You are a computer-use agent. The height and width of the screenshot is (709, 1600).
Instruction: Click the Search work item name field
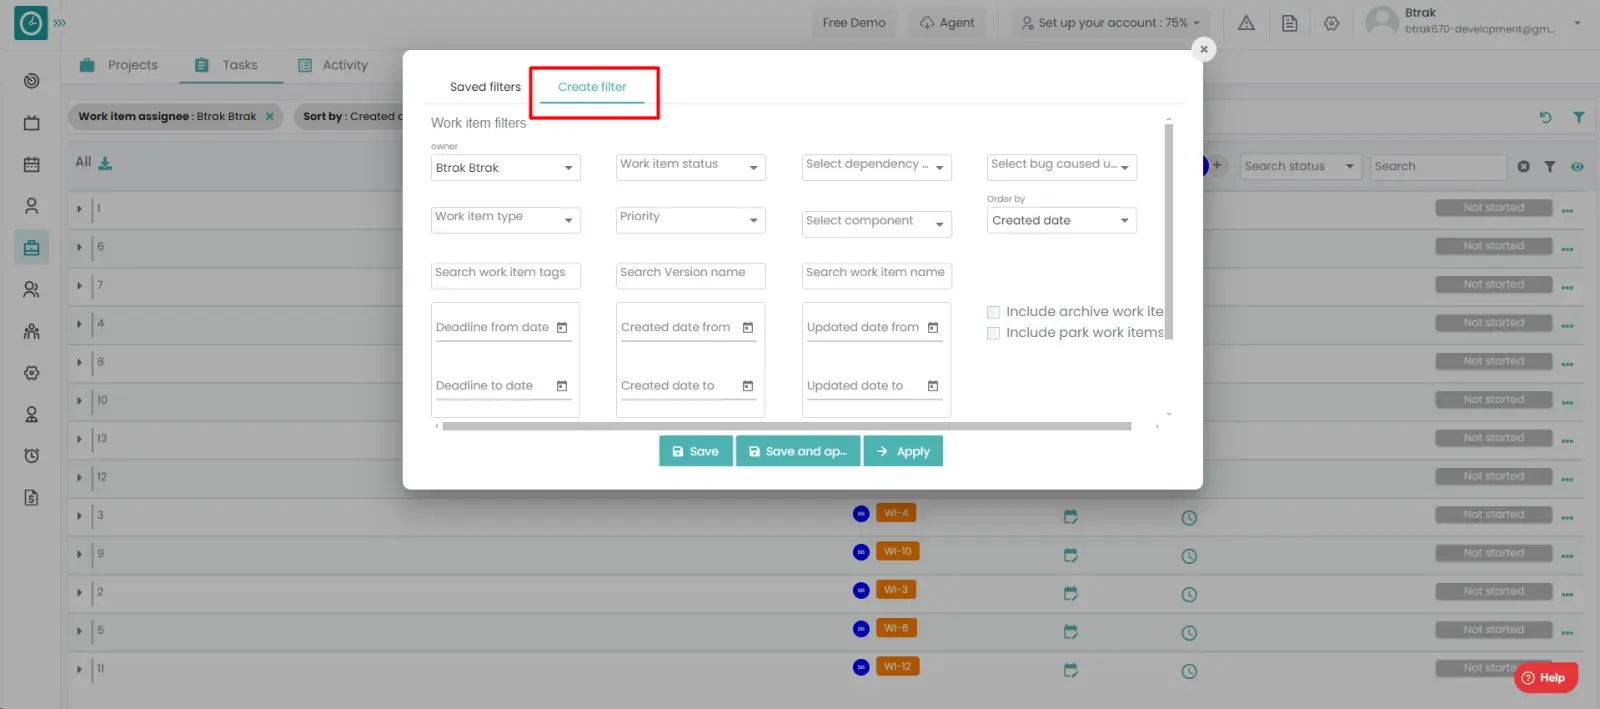click(x=875, y=273)
